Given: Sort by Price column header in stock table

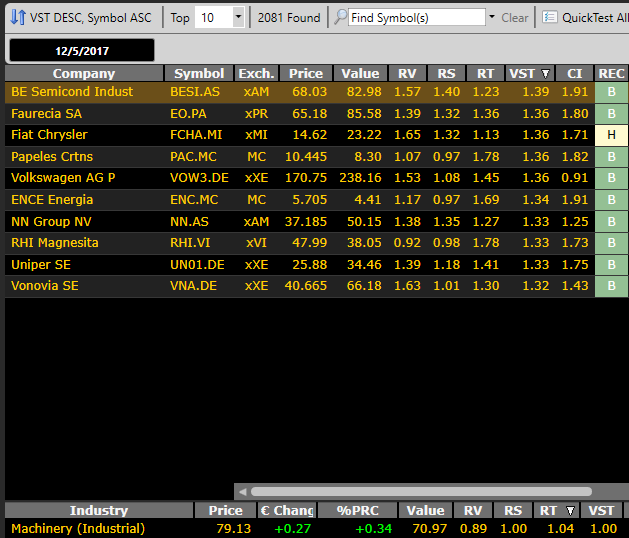Looking at the screenshot, I should pyautogui.click(x=306, y=73).
